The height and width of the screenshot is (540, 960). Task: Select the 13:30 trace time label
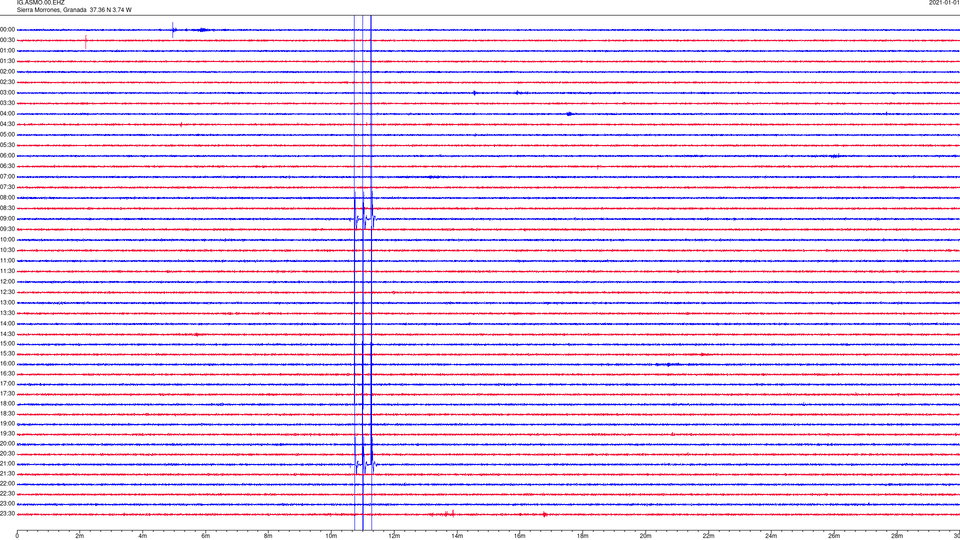point(7,313)
